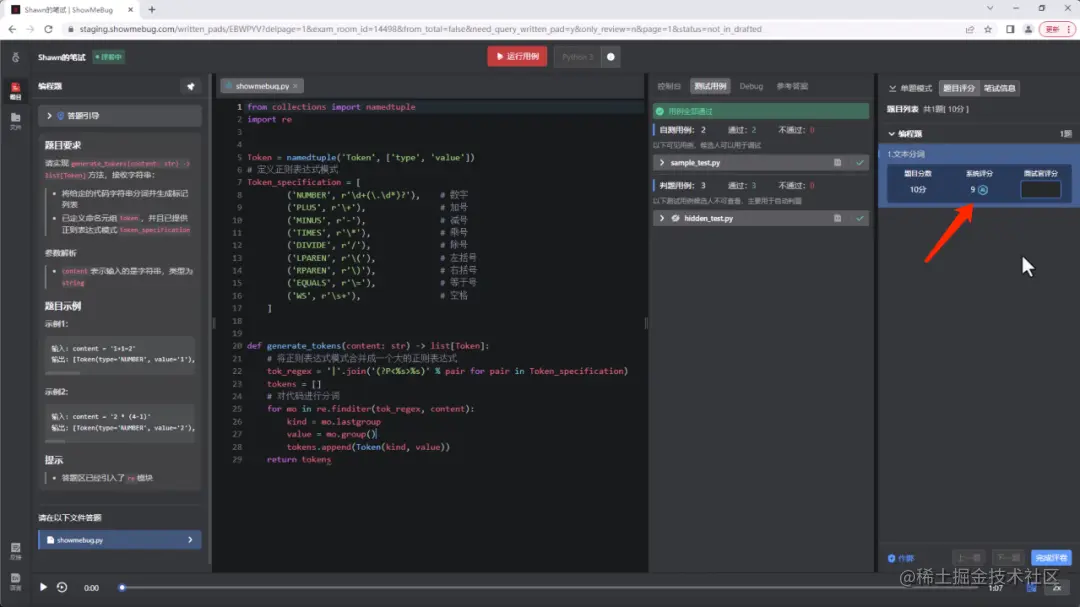Click the playback progress slider handle
1080x607 pixels.
tap(122, 588)
